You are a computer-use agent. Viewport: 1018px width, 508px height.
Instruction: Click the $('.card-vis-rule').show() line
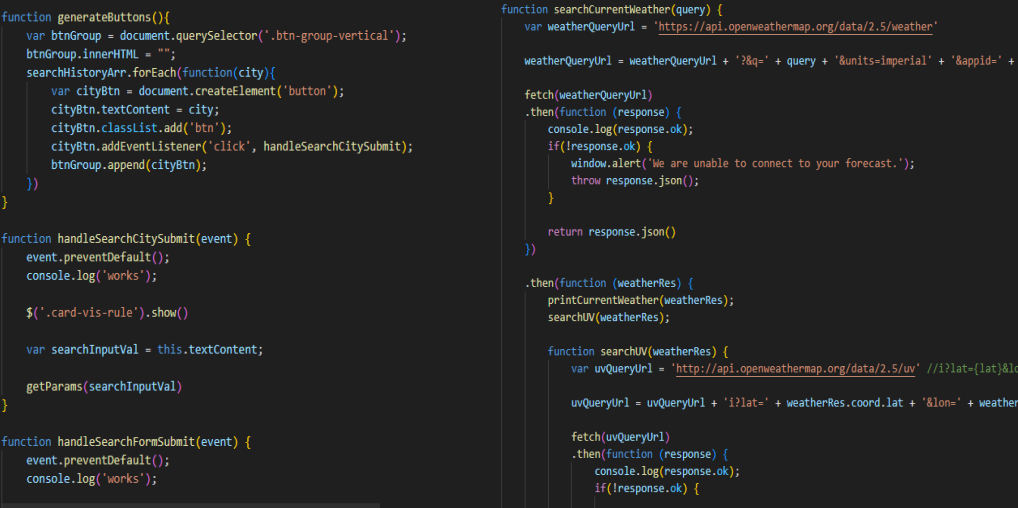(x=107, y=313)
